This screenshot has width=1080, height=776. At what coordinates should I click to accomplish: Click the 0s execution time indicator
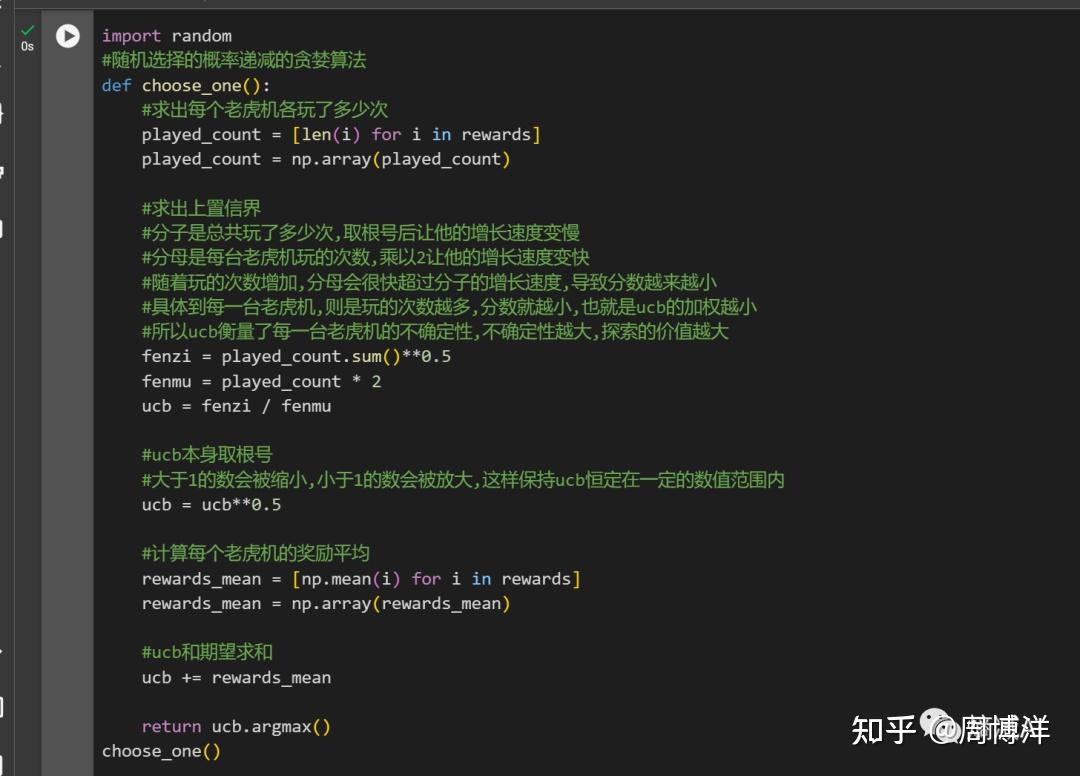pos(28,47)
